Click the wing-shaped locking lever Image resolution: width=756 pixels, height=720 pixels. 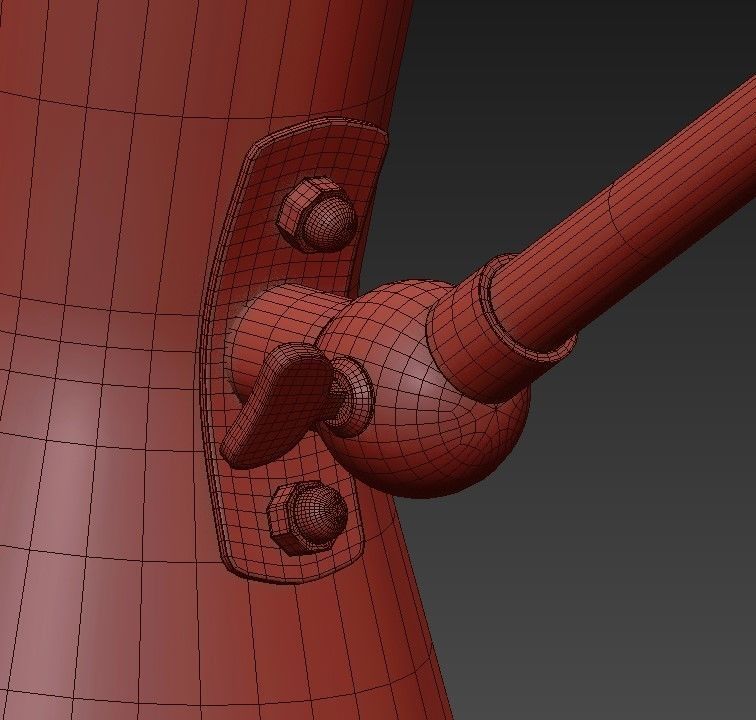277,406
